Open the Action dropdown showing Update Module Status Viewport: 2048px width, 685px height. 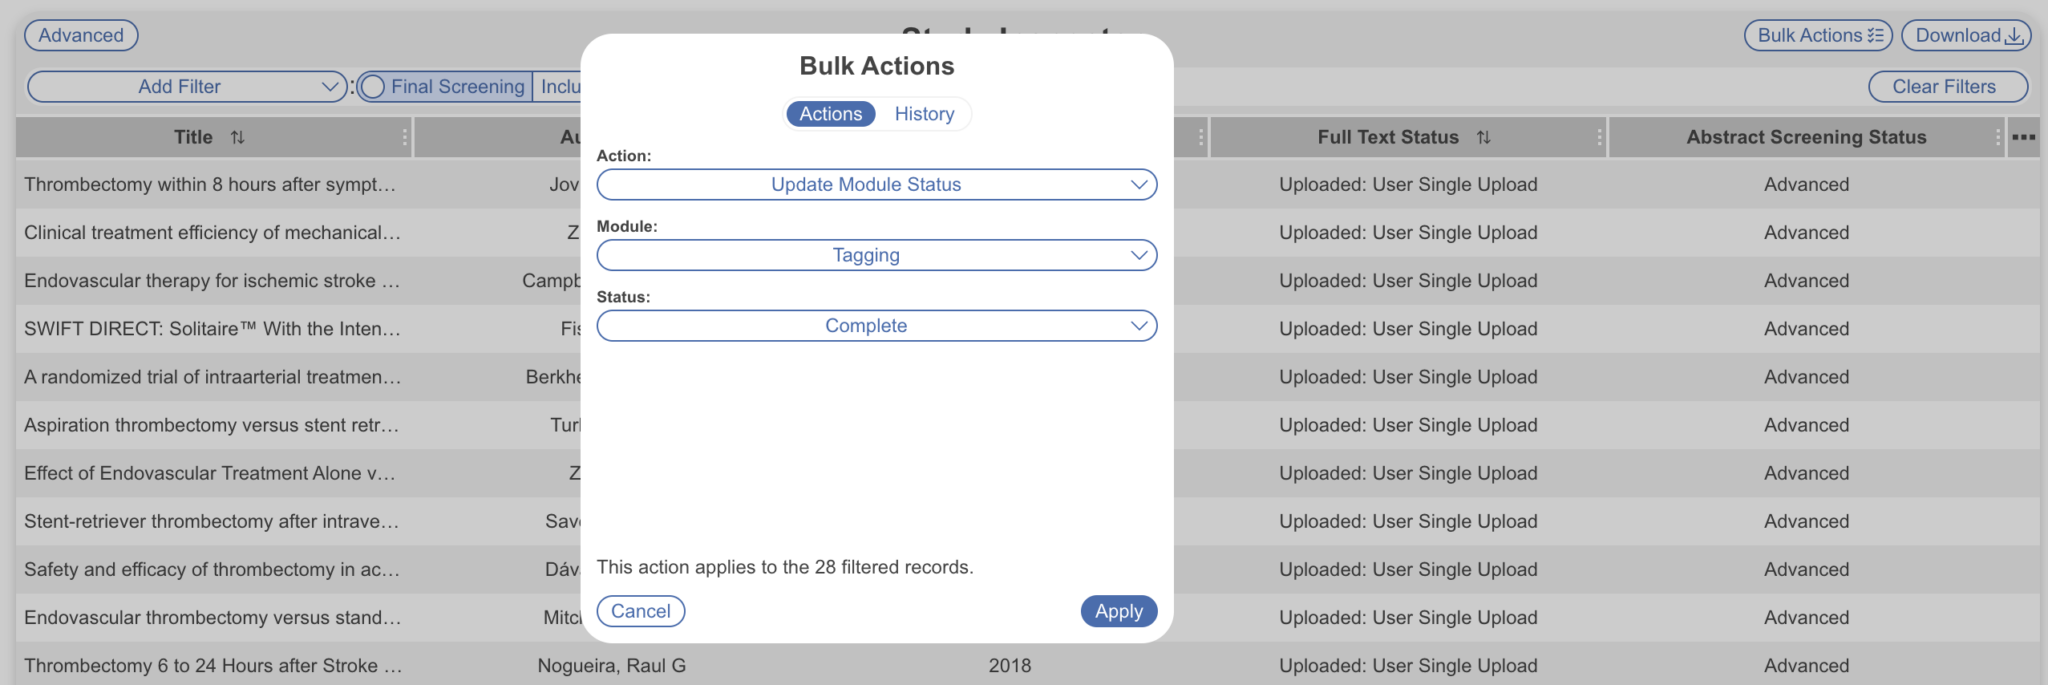(x=876, y=184)
